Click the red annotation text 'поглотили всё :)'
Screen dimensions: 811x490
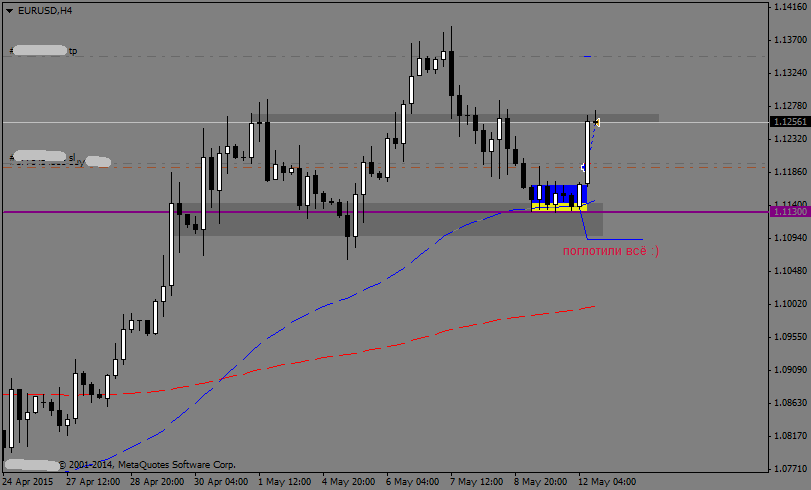point(611,251)
